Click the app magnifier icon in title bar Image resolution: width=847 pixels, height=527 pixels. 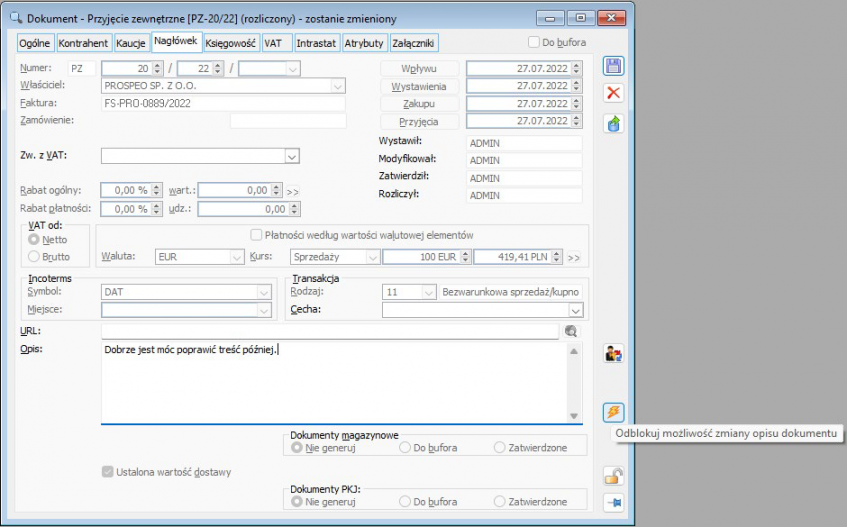tap(16, 18)
